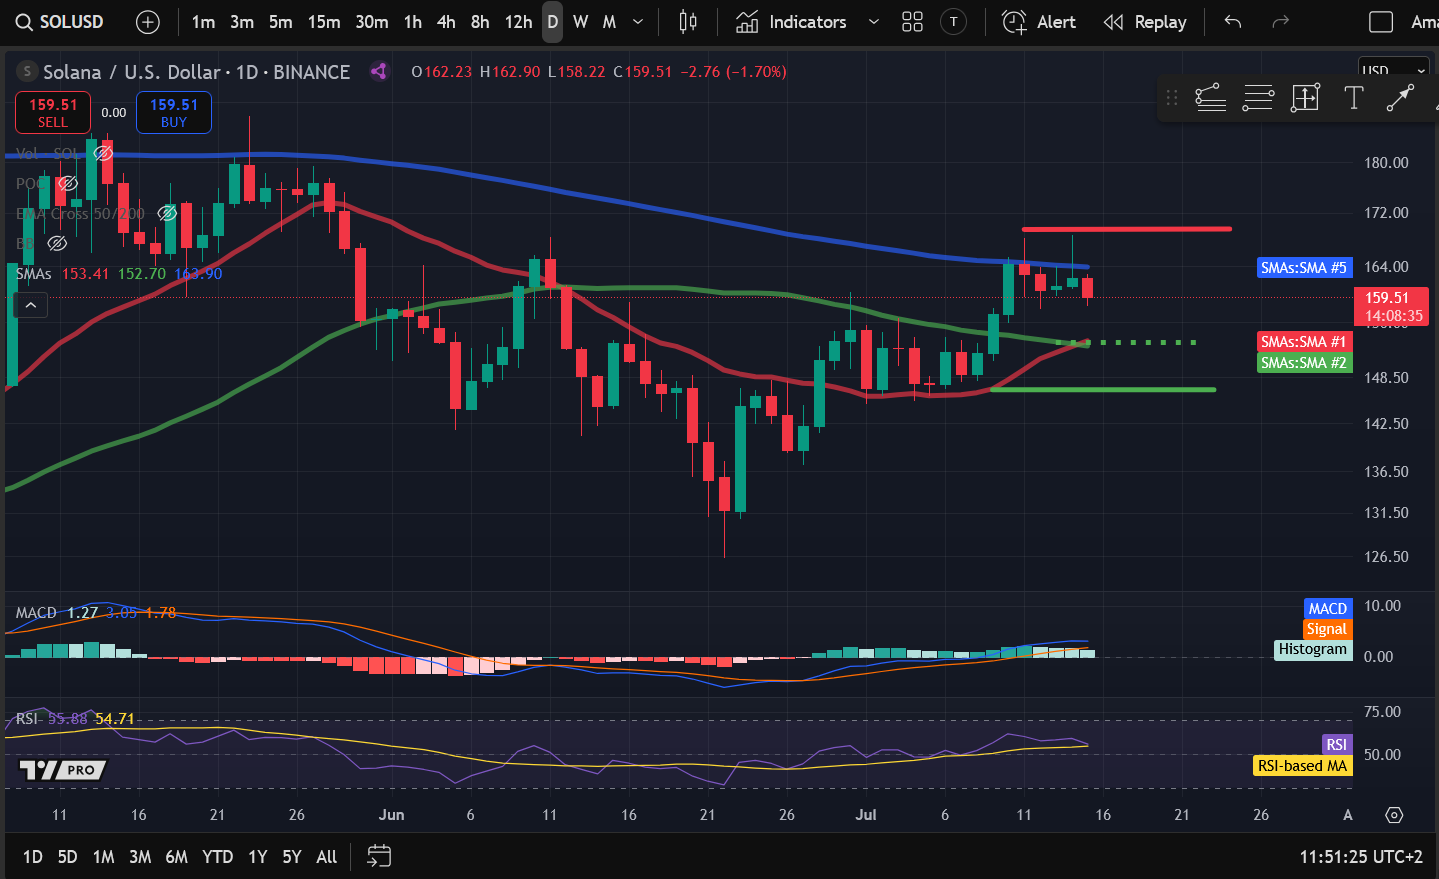1439x879 pixels.
Task: Expand favorite indicators dropdown arrow
Action: (x=874, y=22)
